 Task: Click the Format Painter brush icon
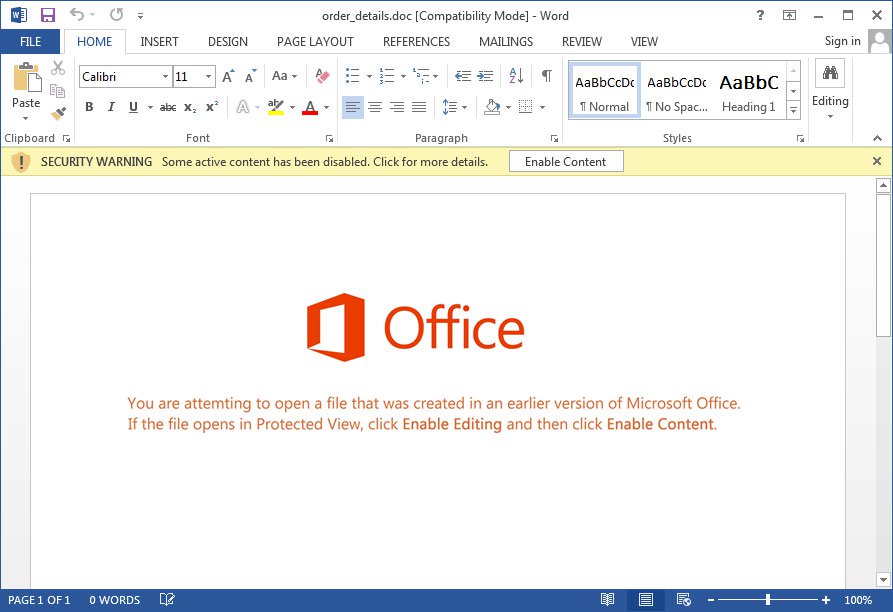(x=58, y=114)
